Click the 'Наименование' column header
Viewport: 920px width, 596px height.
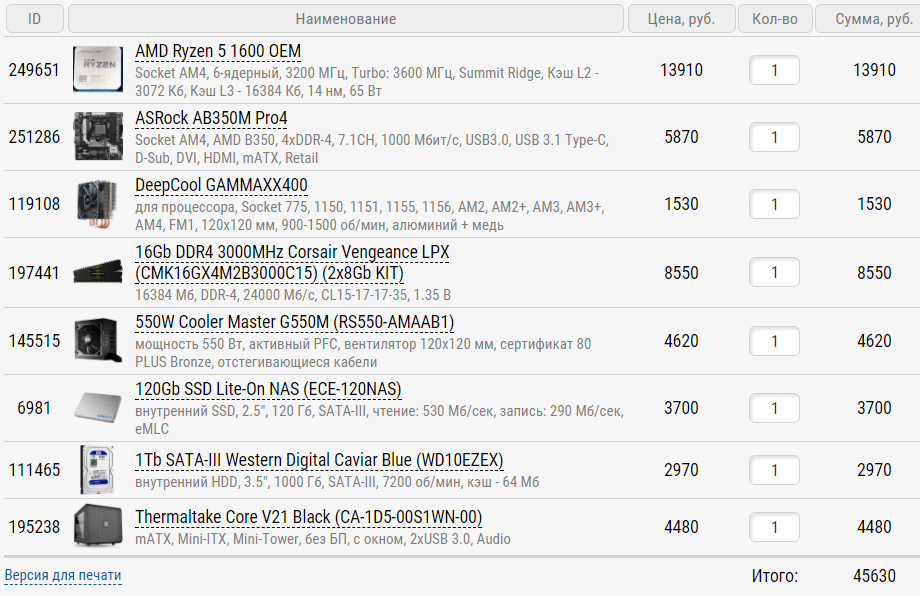tap(346, 19)
